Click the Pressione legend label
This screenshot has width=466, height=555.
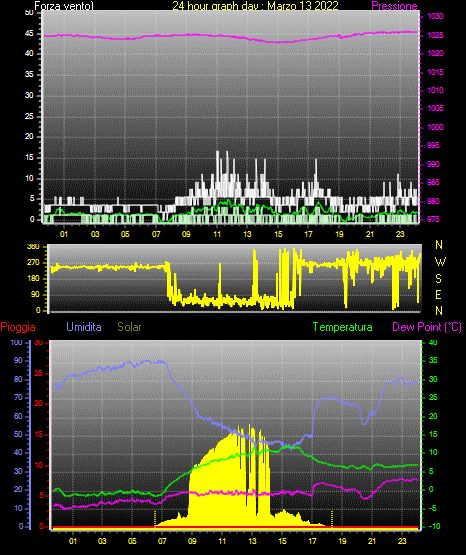coord(394,6)
